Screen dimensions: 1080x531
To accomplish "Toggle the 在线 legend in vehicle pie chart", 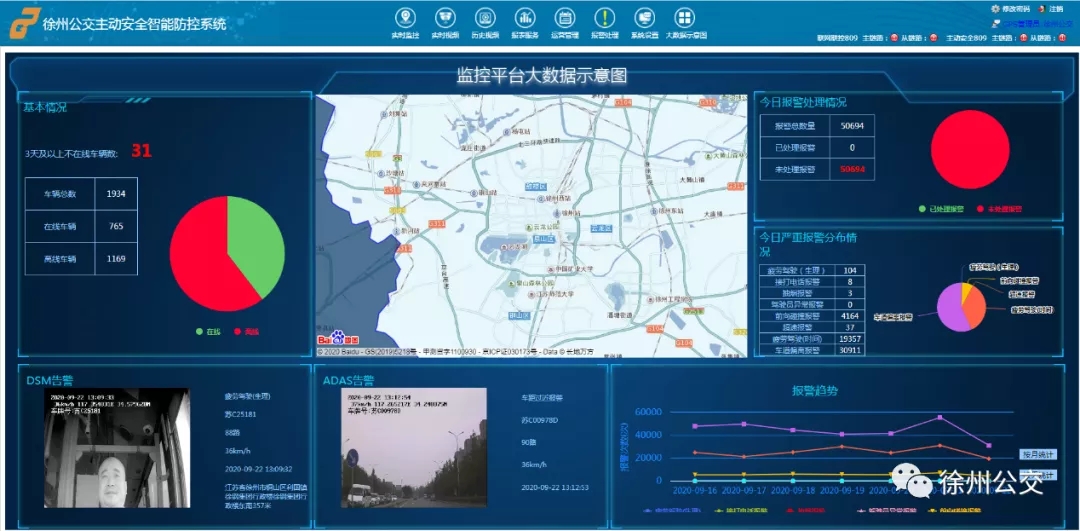I will pyautogui.click(x=208, y=331).
